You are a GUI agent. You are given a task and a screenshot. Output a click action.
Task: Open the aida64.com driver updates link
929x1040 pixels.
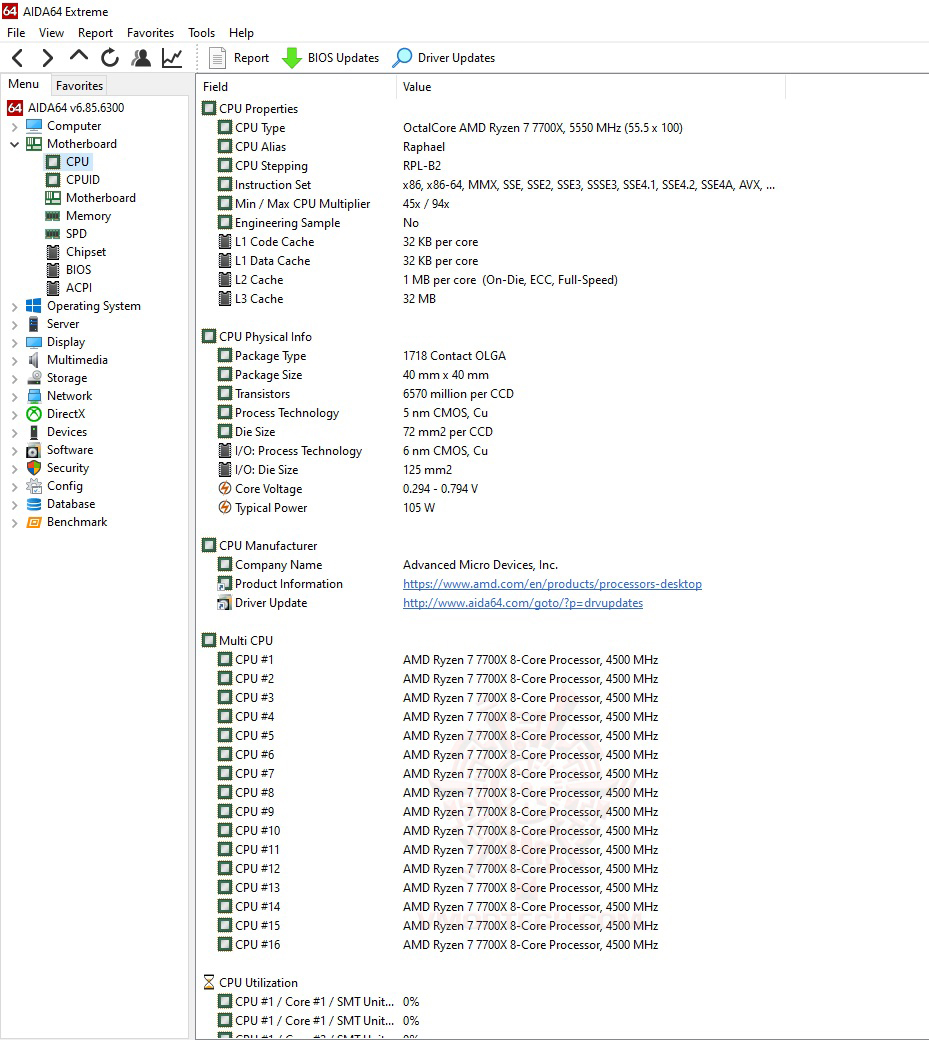(x=523, y=603)
